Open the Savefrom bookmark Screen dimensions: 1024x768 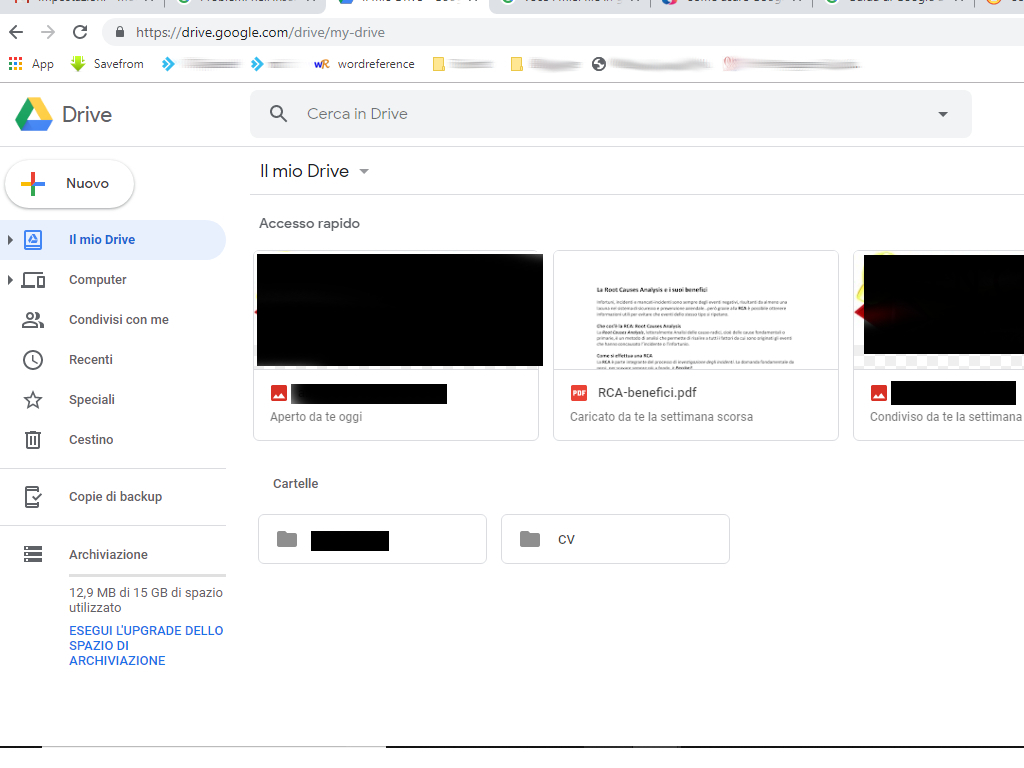tap(107, 64)
